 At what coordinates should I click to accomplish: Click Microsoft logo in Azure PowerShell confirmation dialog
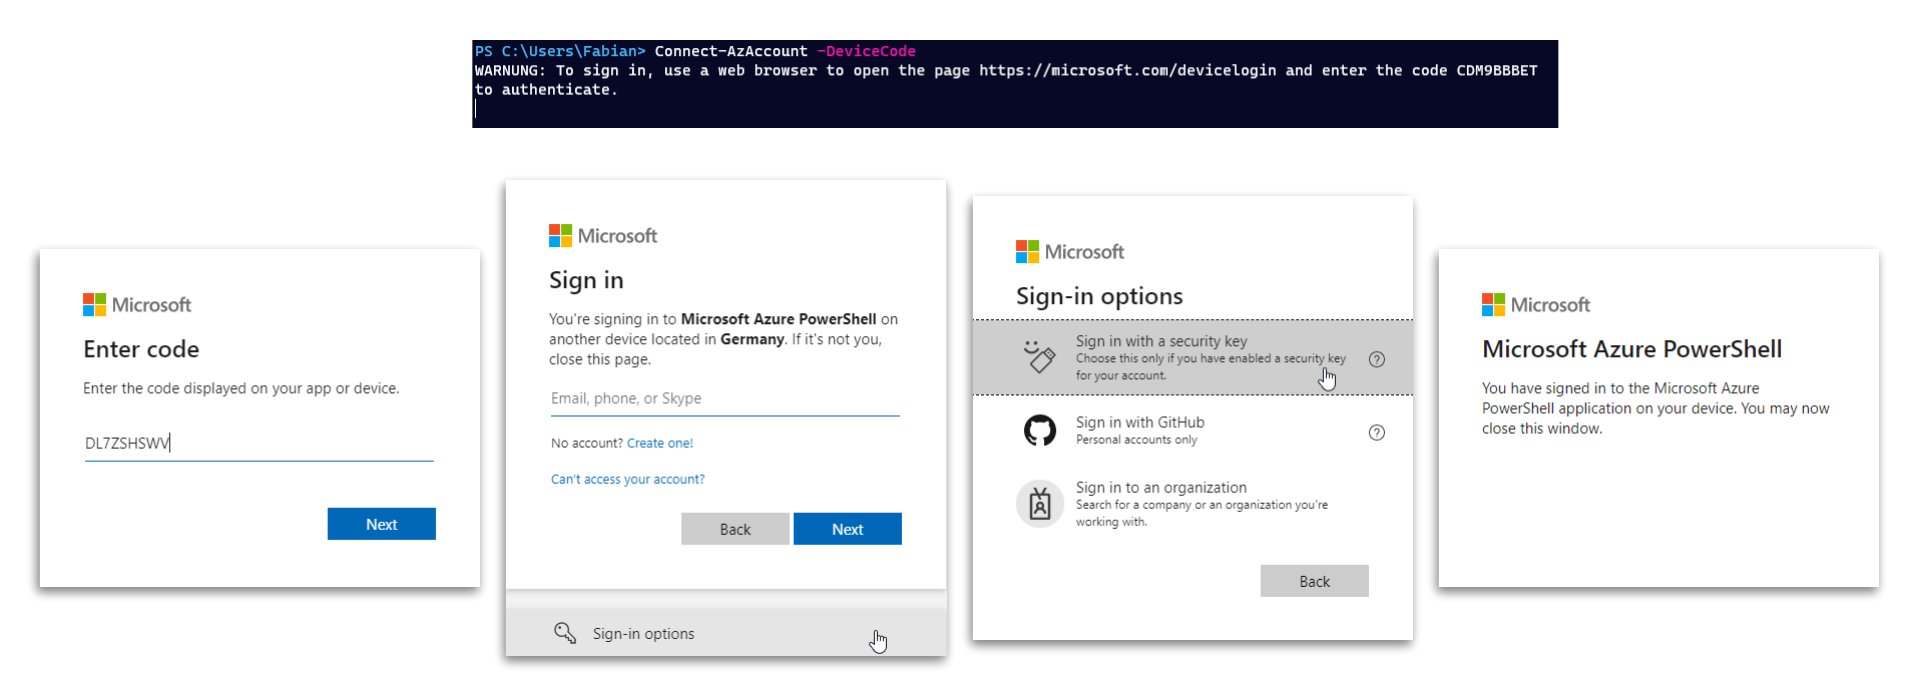pyautogui.click(x=1536, y=305)
